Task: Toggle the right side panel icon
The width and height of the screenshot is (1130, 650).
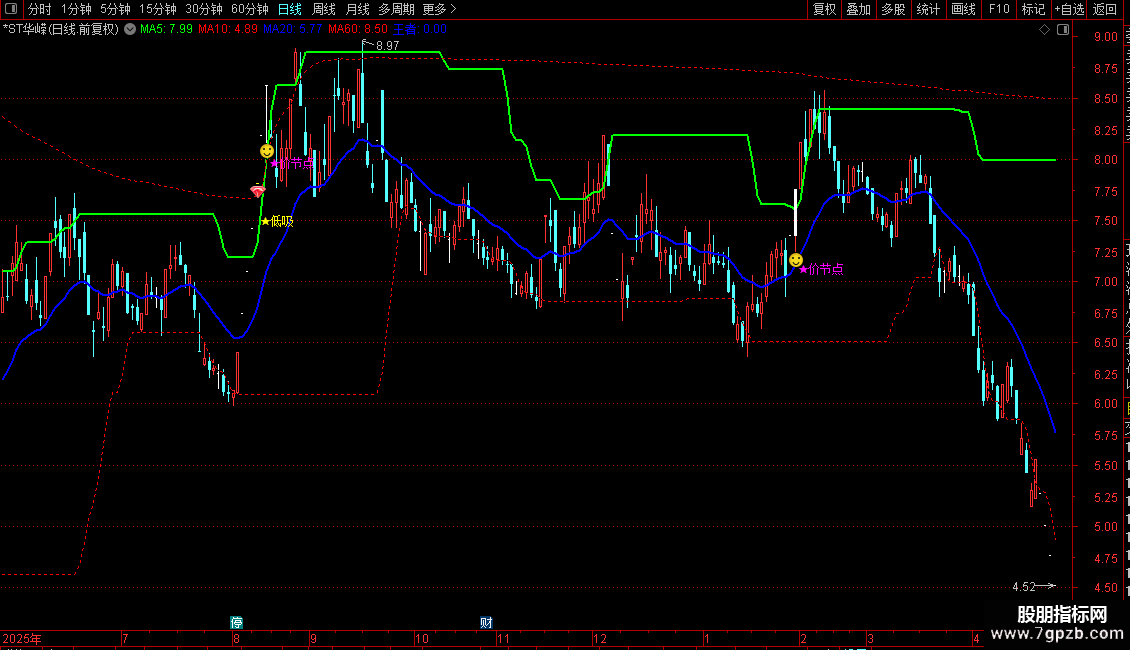Action: 1063,30
